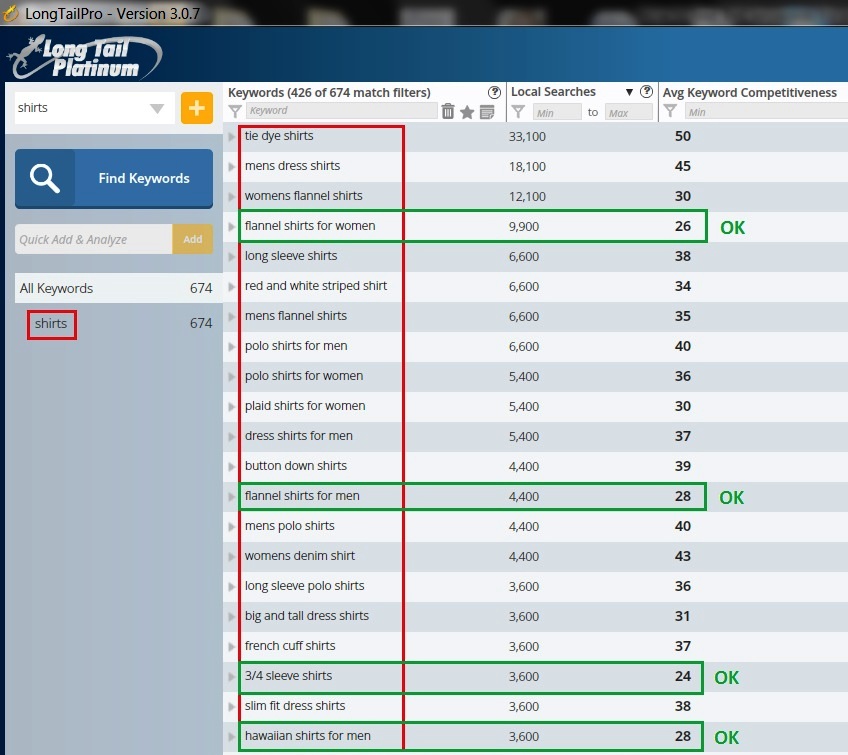Select keyword 'polo shirts for women'
The image size is (848, 755).
pyautogui.click(x=304, y=376)
